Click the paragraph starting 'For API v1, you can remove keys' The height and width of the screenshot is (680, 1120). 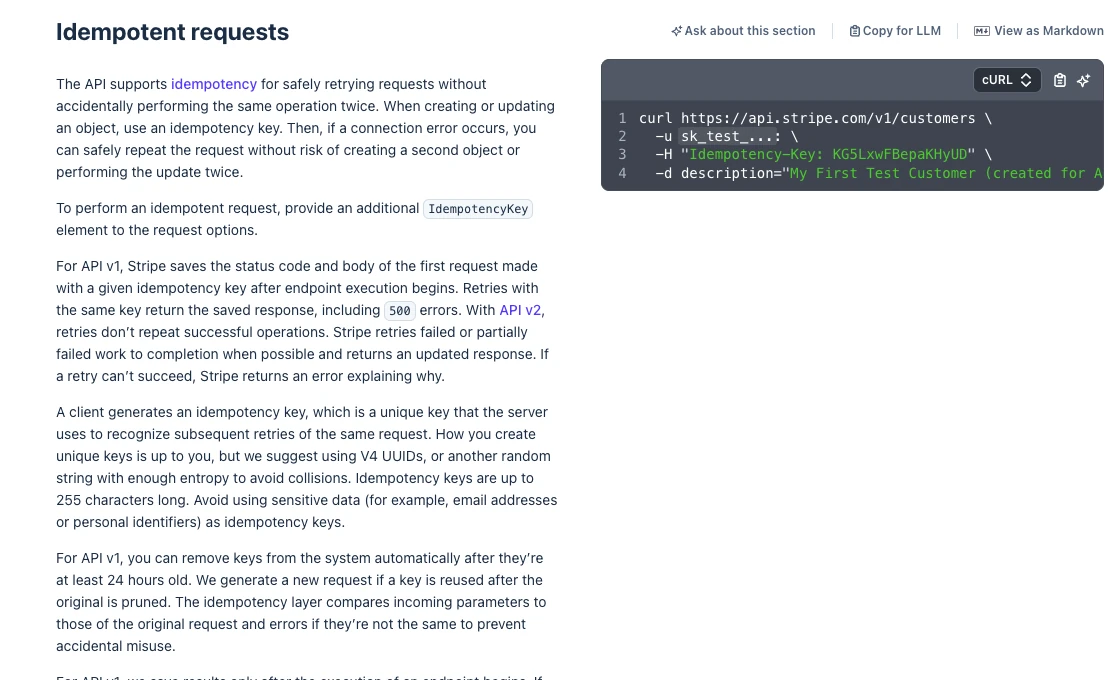(301, 602)
